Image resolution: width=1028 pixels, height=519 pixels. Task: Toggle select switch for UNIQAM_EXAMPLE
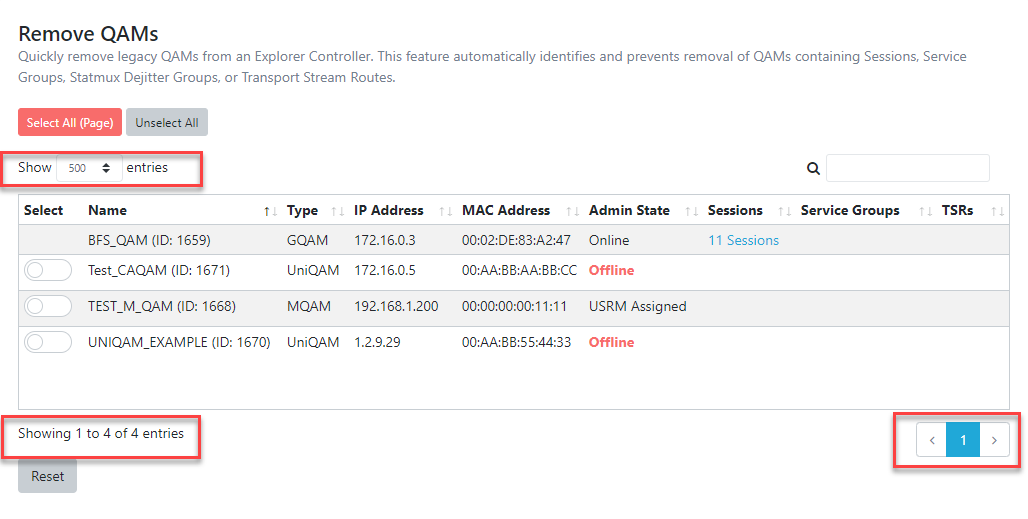pos(48,342)
